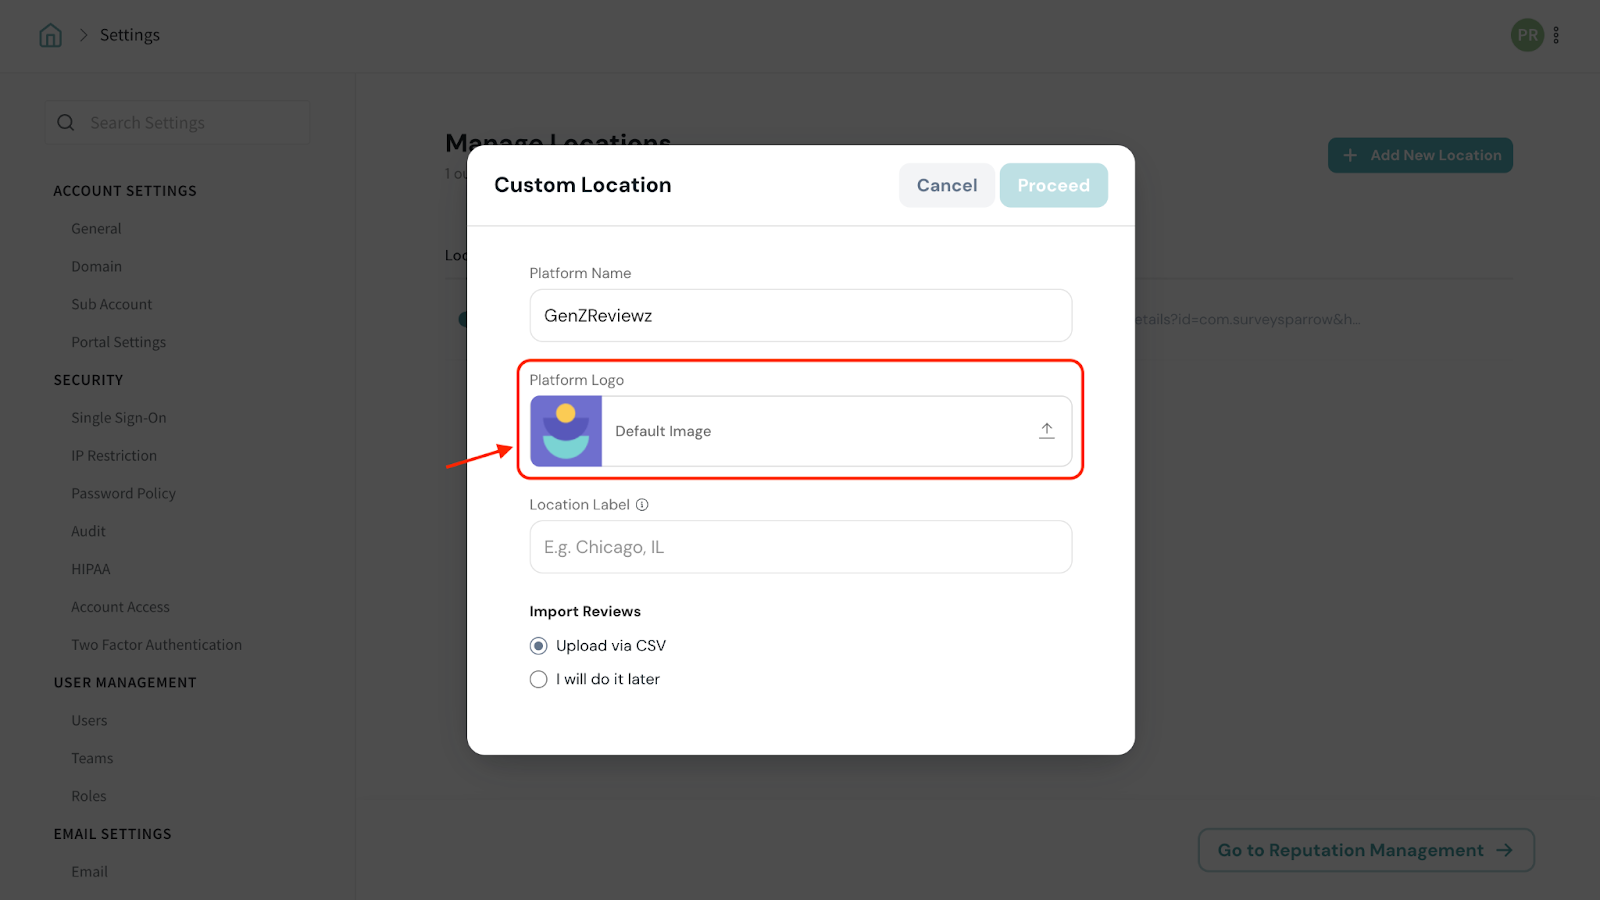Open Two Factor Authentication settings
Screen dimensions: 1600x900
[156, 645]
